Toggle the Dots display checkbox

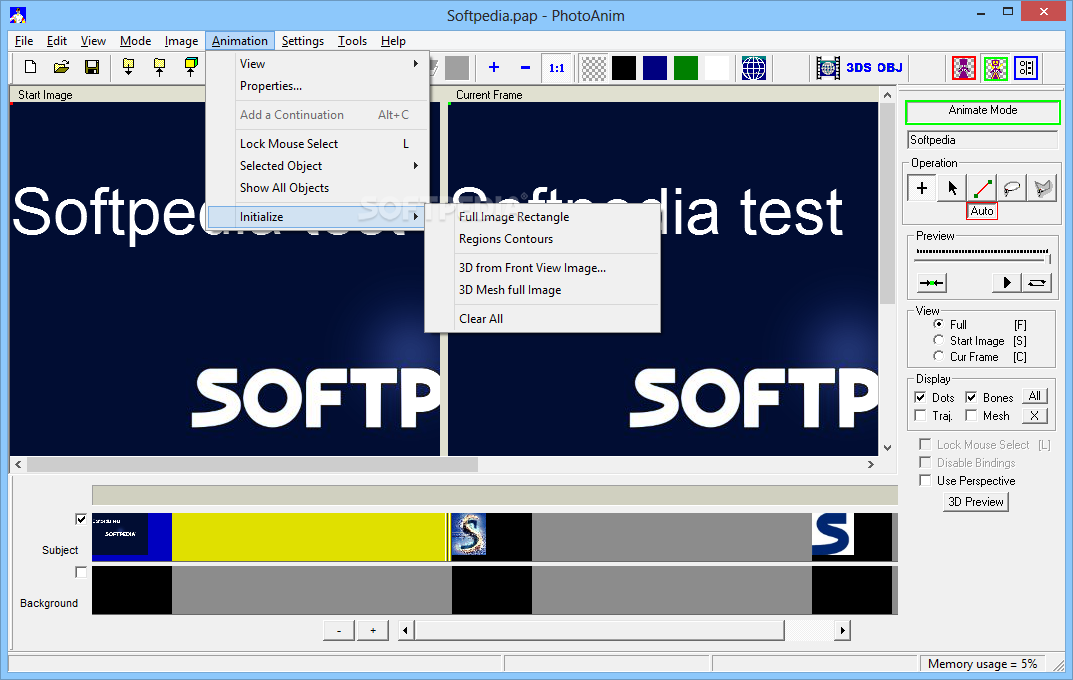pos(920,397)
